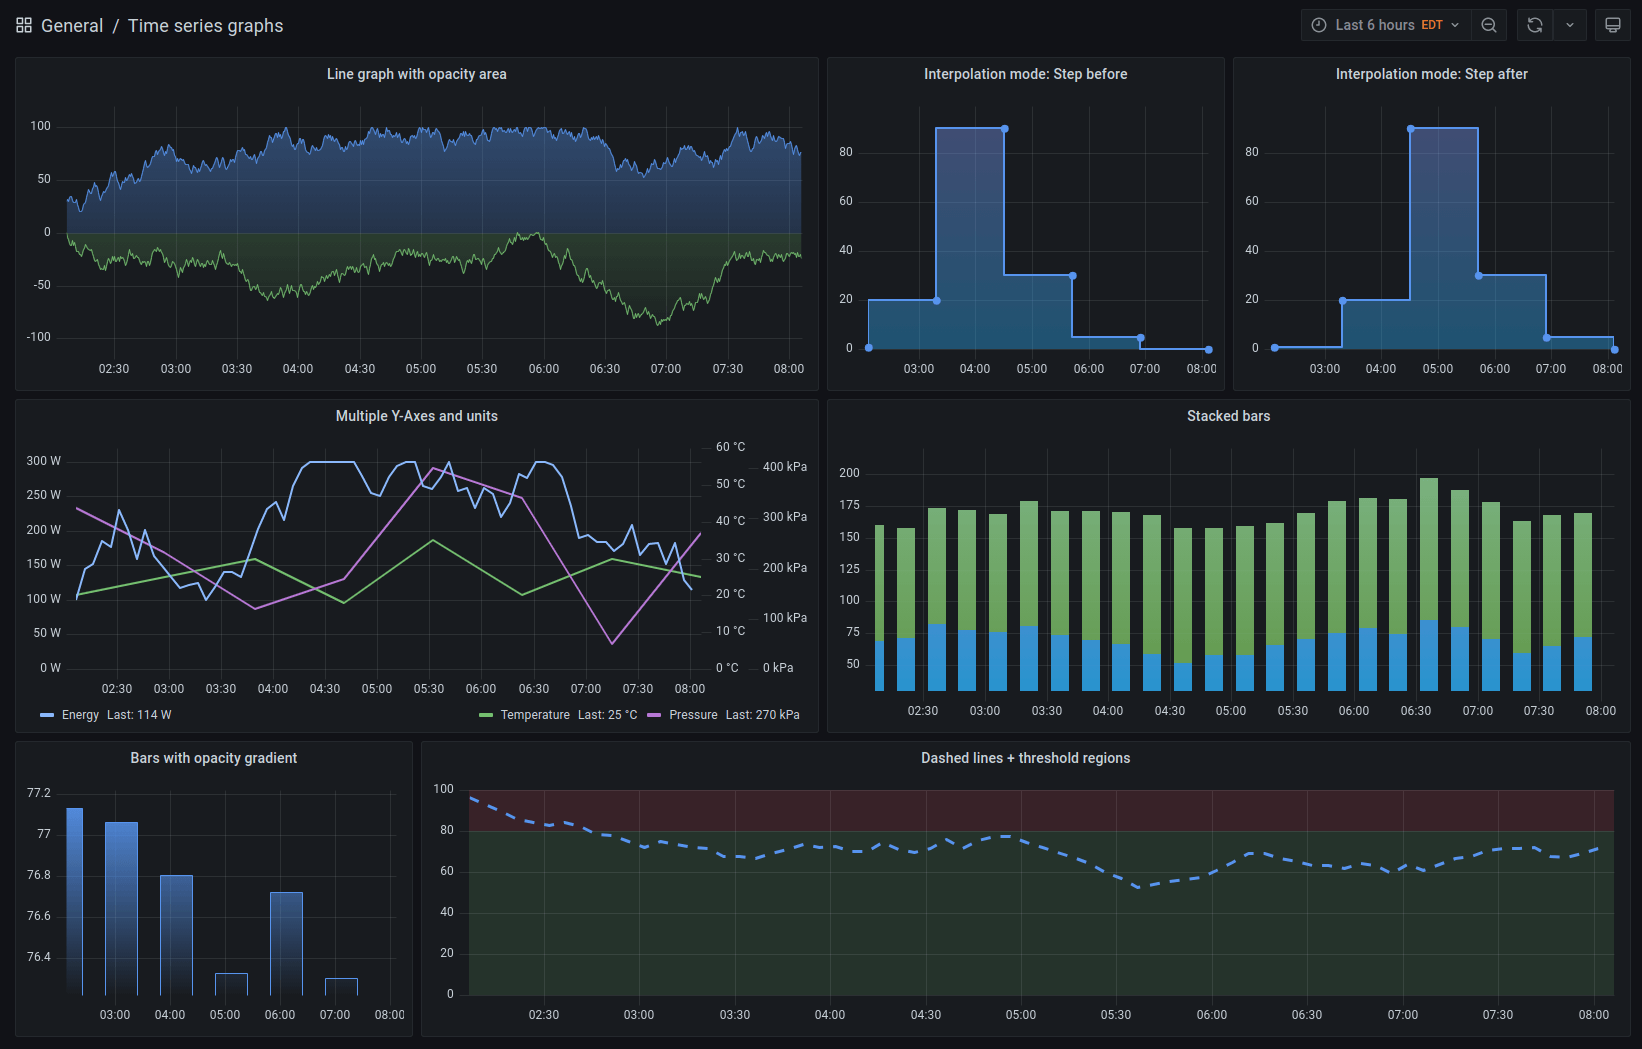Open the Stacked bars panel title menu
This screenshot has width=1642, height=1049.
pyautogui.click(x=1228, y=416)
